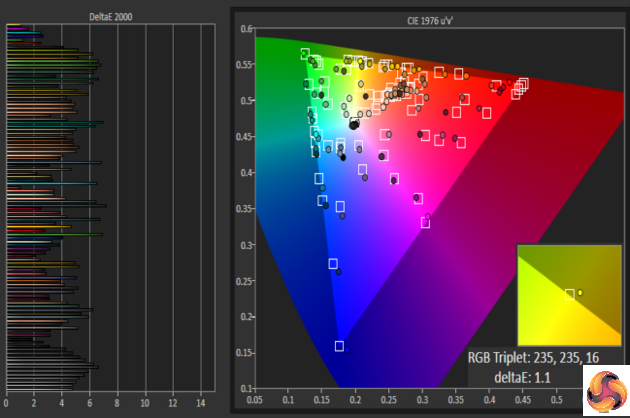Click the 0.05 label on CIE horizontal axis
This screenshot has width=630, height=418.
[255, 400]
